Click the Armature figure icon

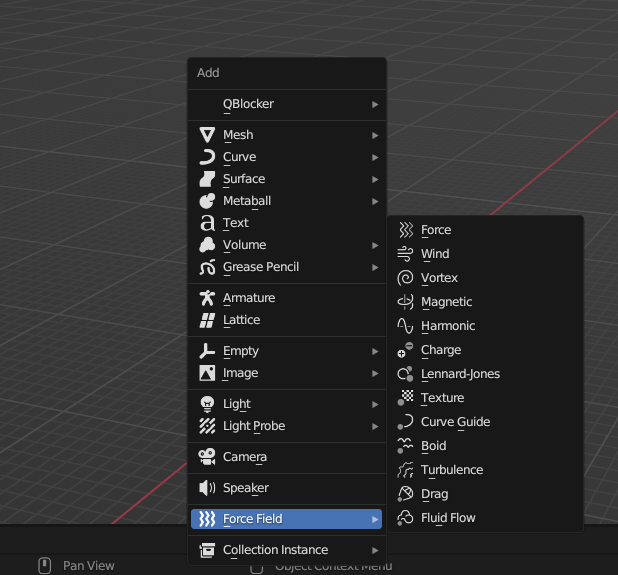(207, 298)
